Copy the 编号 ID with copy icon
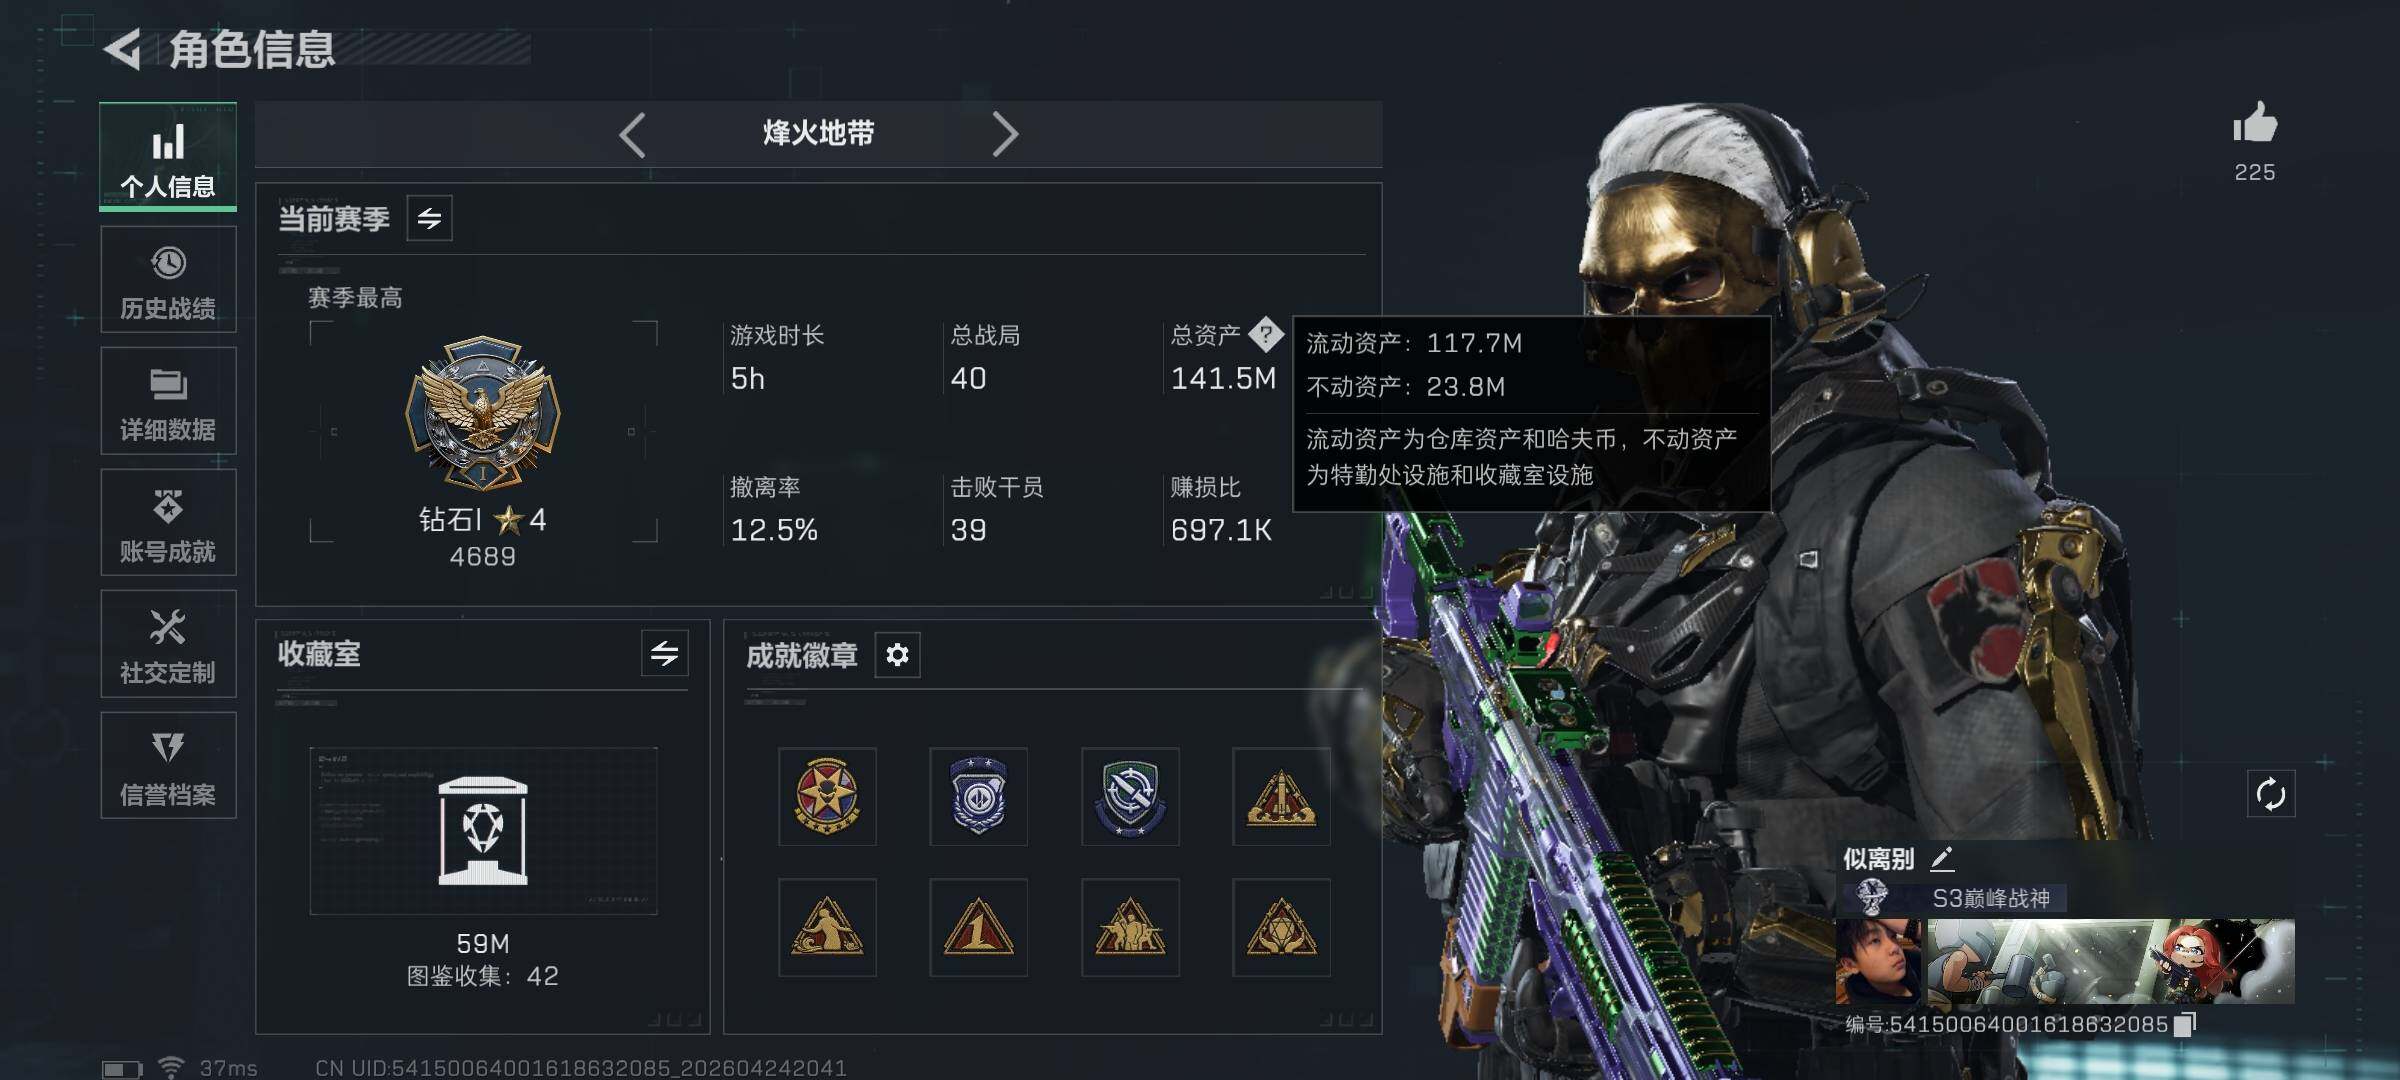Viewport: 2400px width, 1080px height. coord(2186,1024)
